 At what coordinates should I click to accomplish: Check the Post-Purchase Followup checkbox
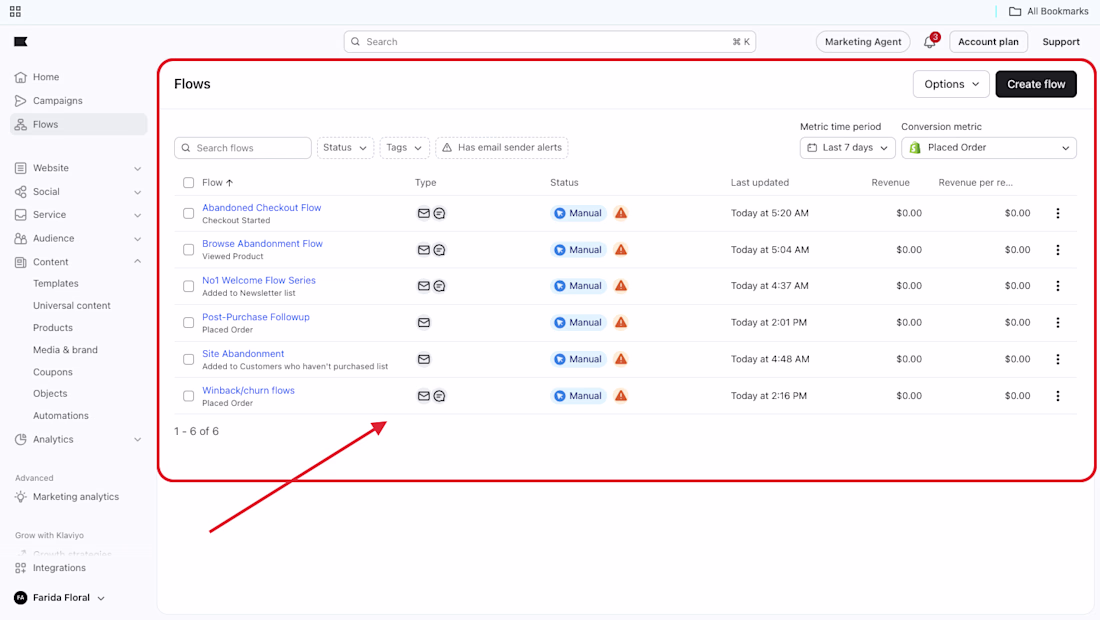(x=189, y=323)
